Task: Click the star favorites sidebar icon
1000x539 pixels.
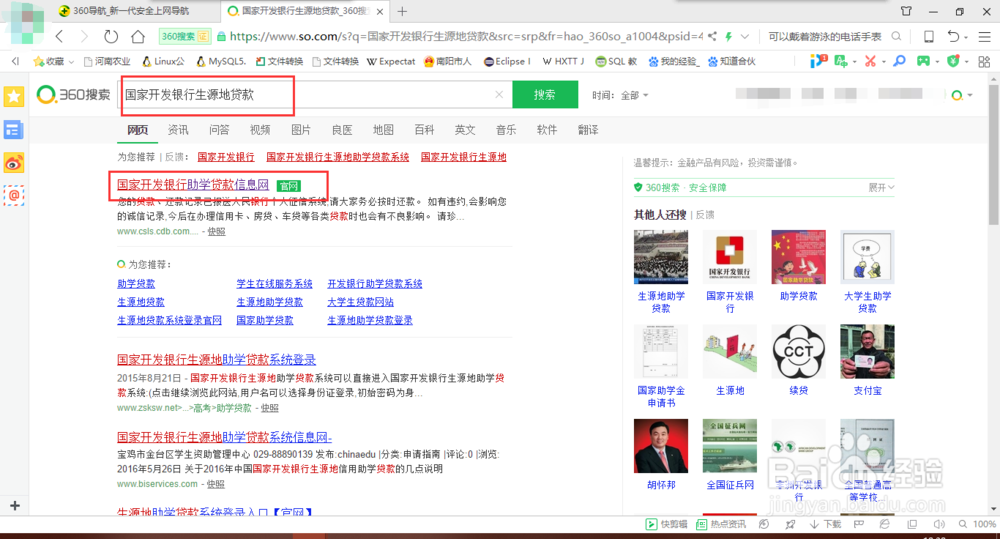Action: (x=13, y=96)
